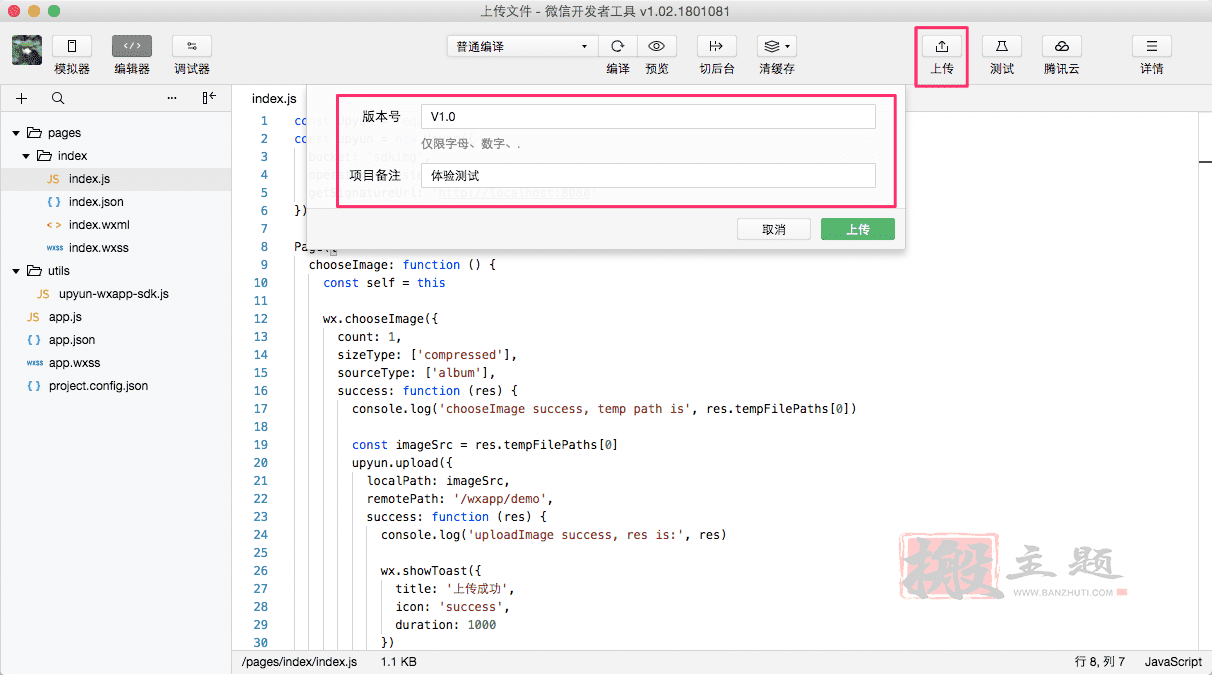1212x675 pixels.
Task: Click the JavaScript language status label
Action: tap(1173, 662)
